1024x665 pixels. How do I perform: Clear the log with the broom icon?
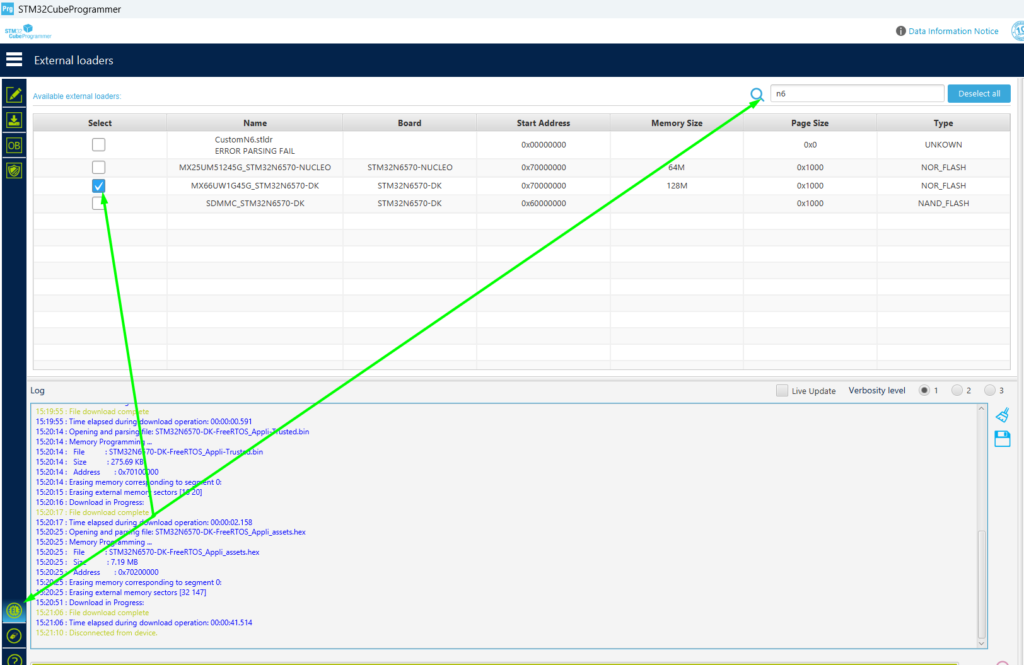[x=1002, y=415]
